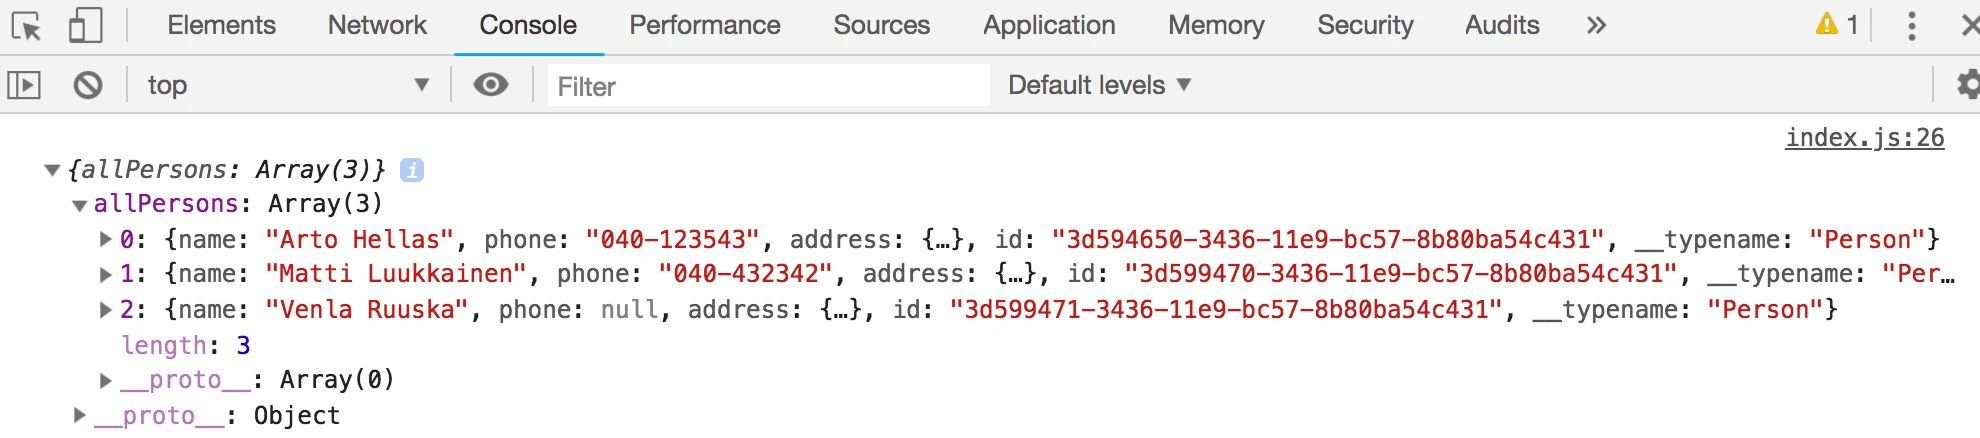Screen dimensions: 1980x438
Task: Click the phone value "040-432342"
Action: (746, 274)
